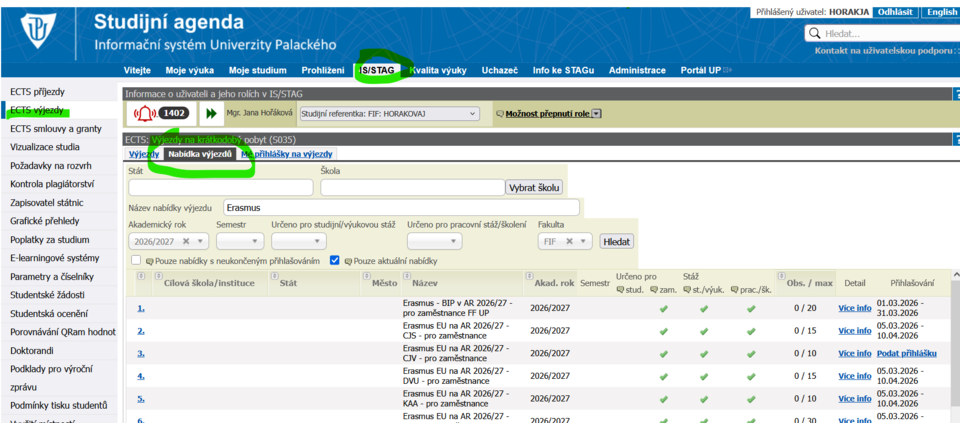Click the Podat přihlášku link
The height and width of the screenshot is (423, 960).
coord(906,353)
